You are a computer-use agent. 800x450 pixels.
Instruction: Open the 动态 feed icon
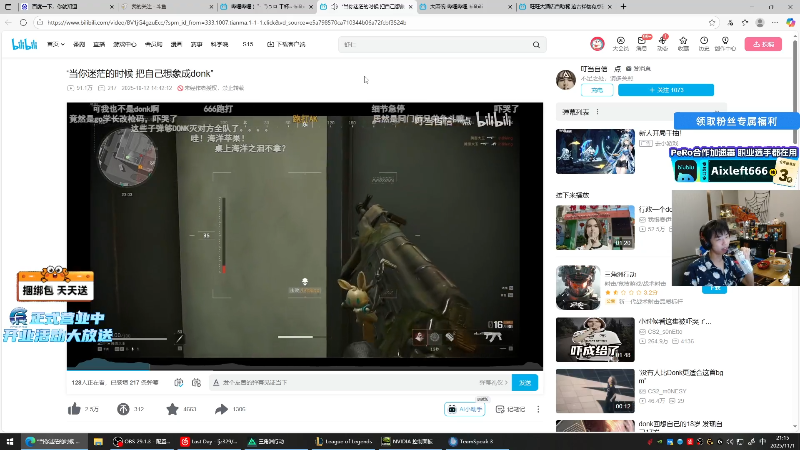[x=662, y=44]
